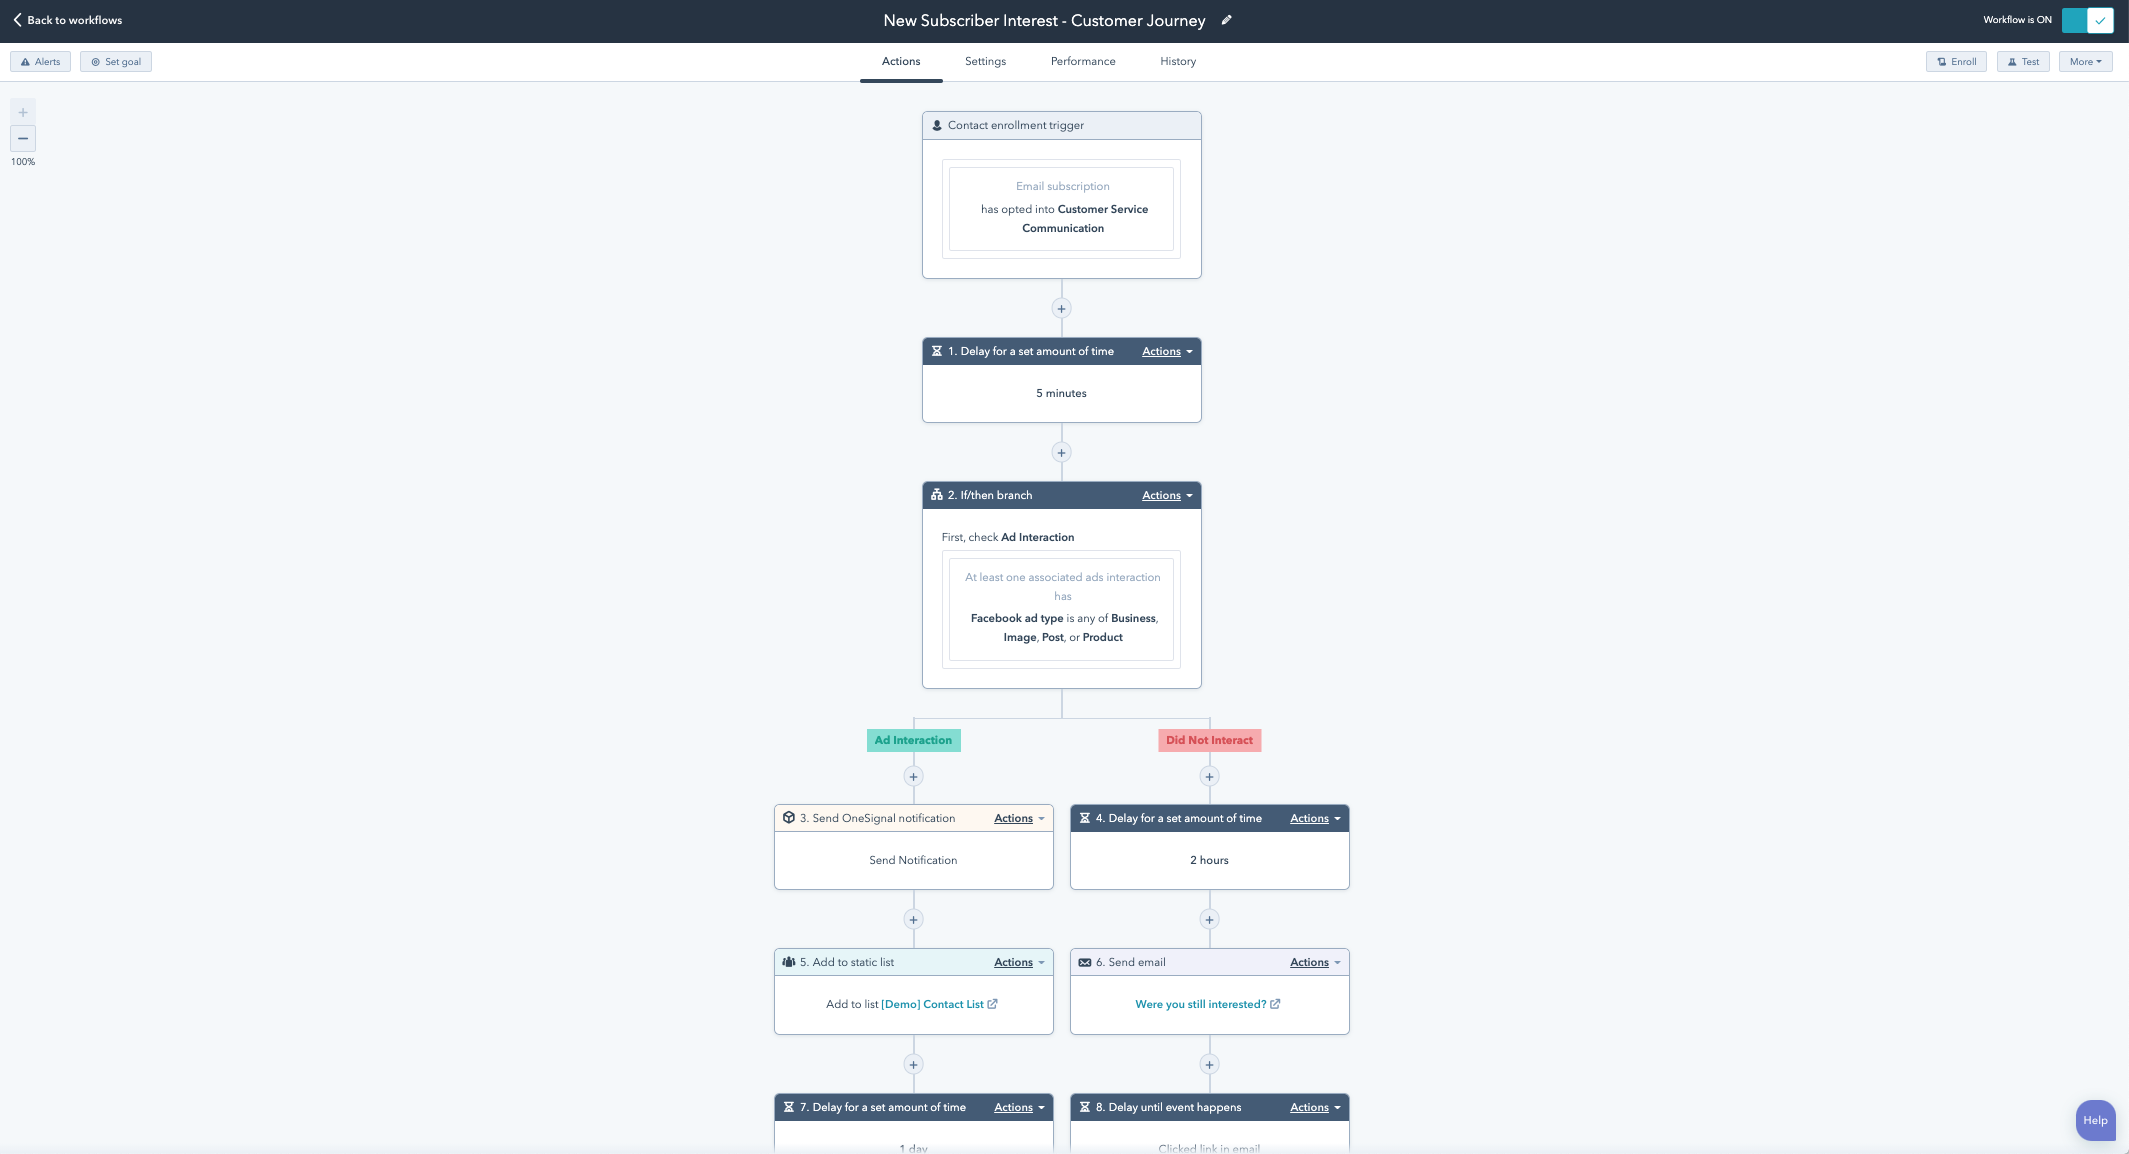Add action below Send OneSignal notification step
2129x1154 pixels.
click(x=913, y=919)
